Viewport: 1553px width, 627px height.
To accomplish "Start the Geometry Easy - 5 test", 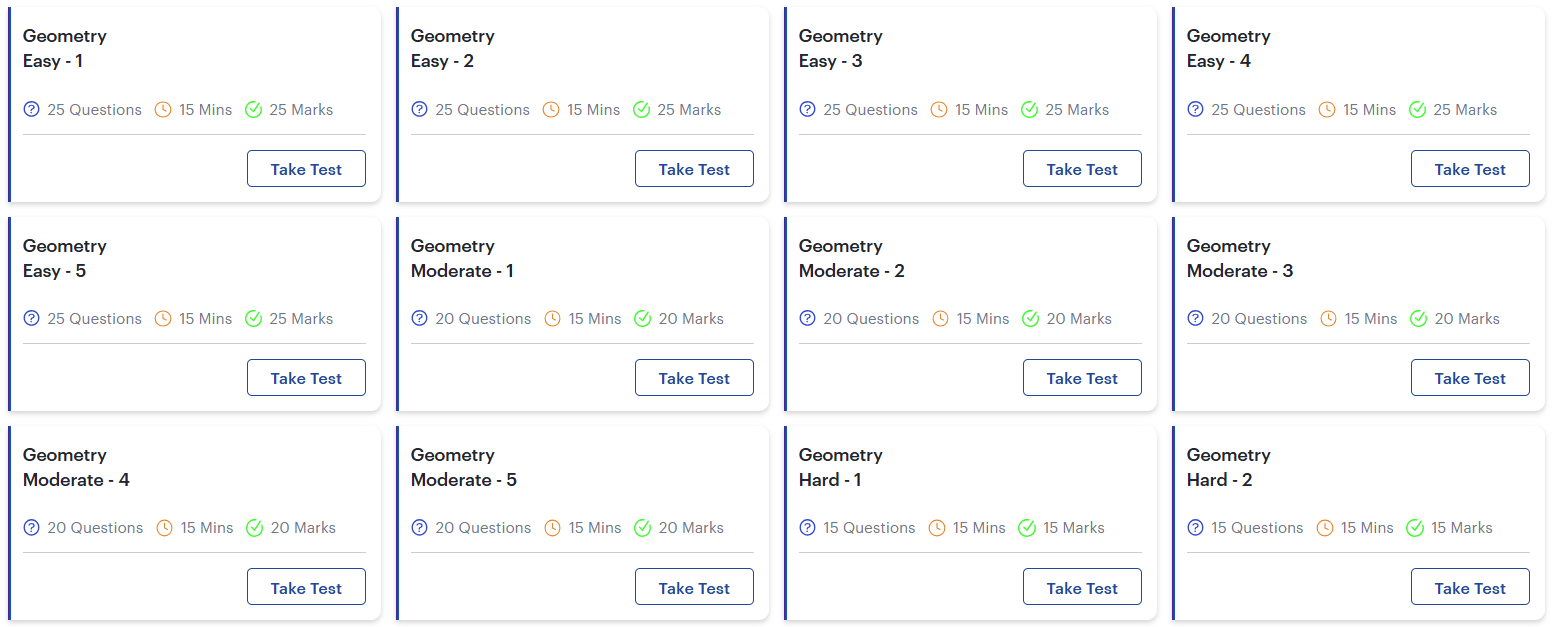I will (306, 377).
